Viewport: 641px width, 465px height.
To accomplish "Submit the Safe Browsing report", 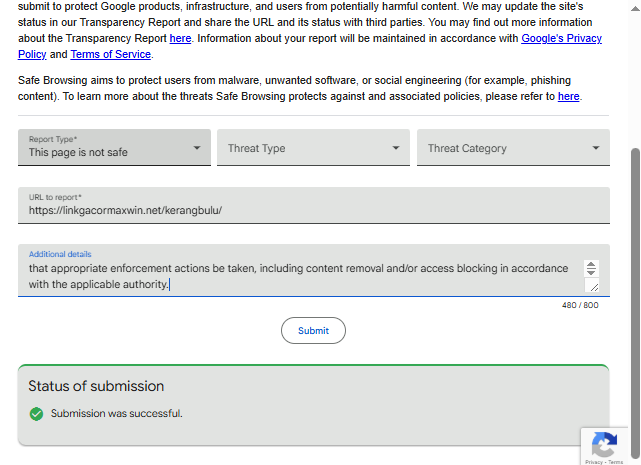I will [313, 330].
